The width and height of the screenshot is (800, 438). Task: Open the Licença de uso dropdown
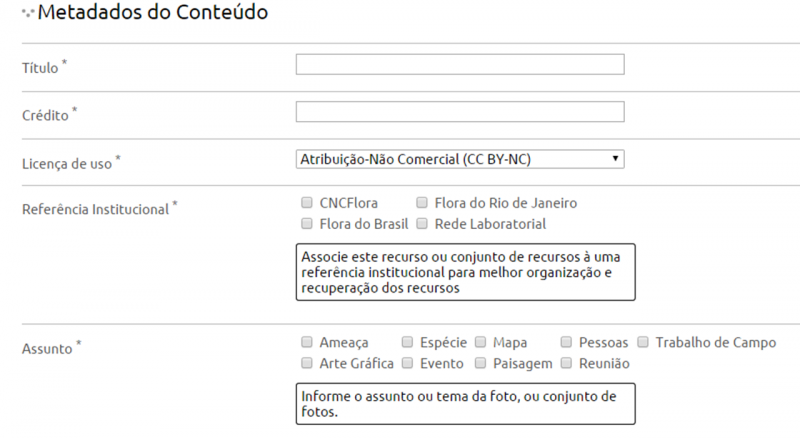click(x=460, y=159)
